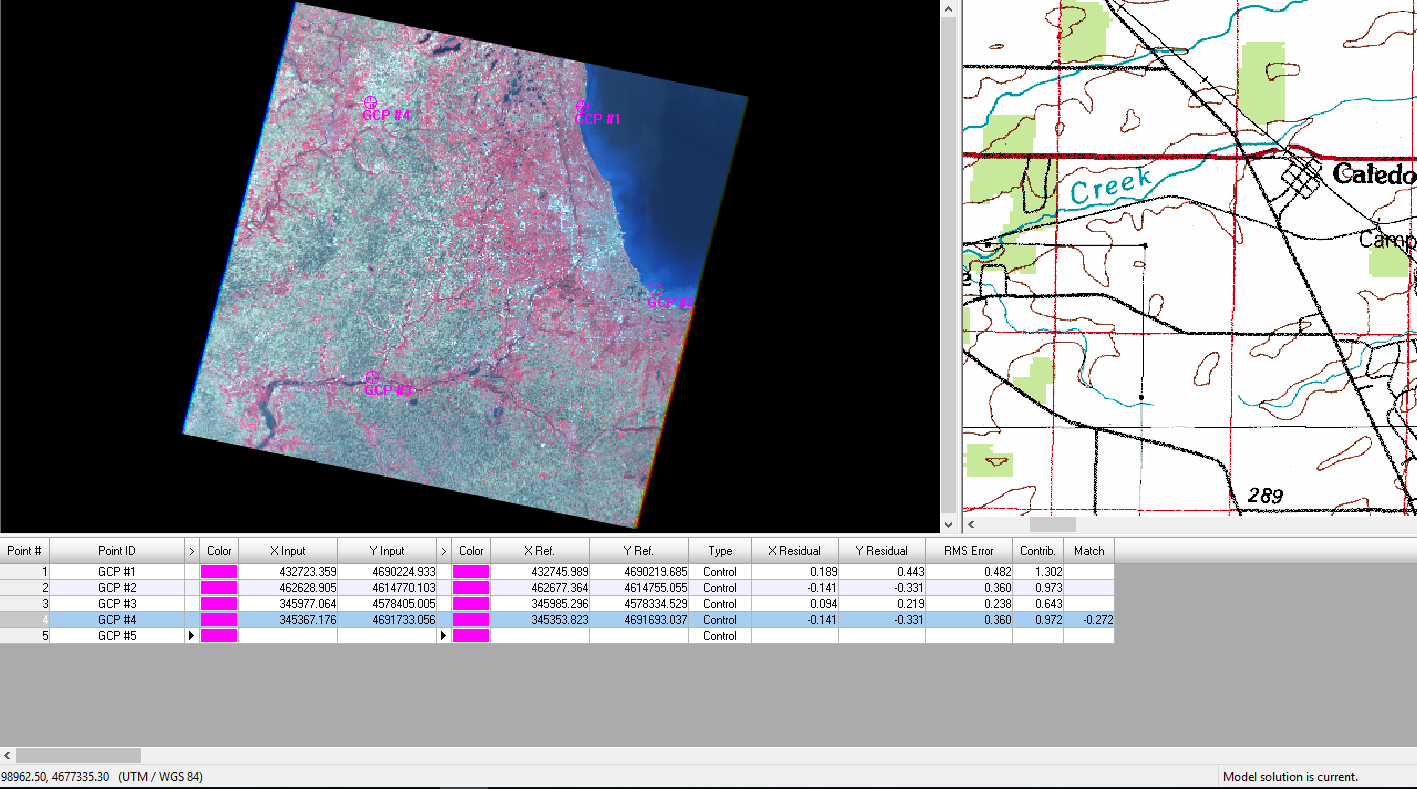Click the table's horizontal scrollbar thumb
1417x789 pixels.
(78, 755)
